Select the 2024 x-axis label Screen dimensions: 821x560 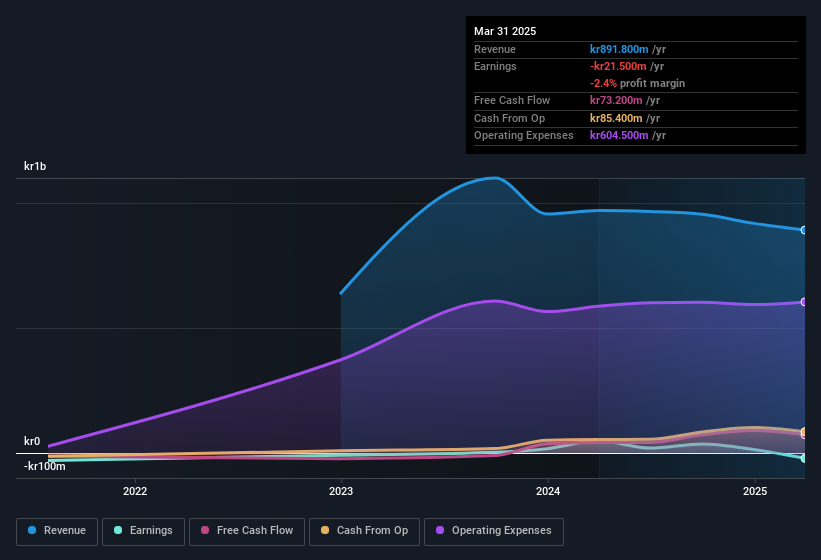tap(548, 491)
